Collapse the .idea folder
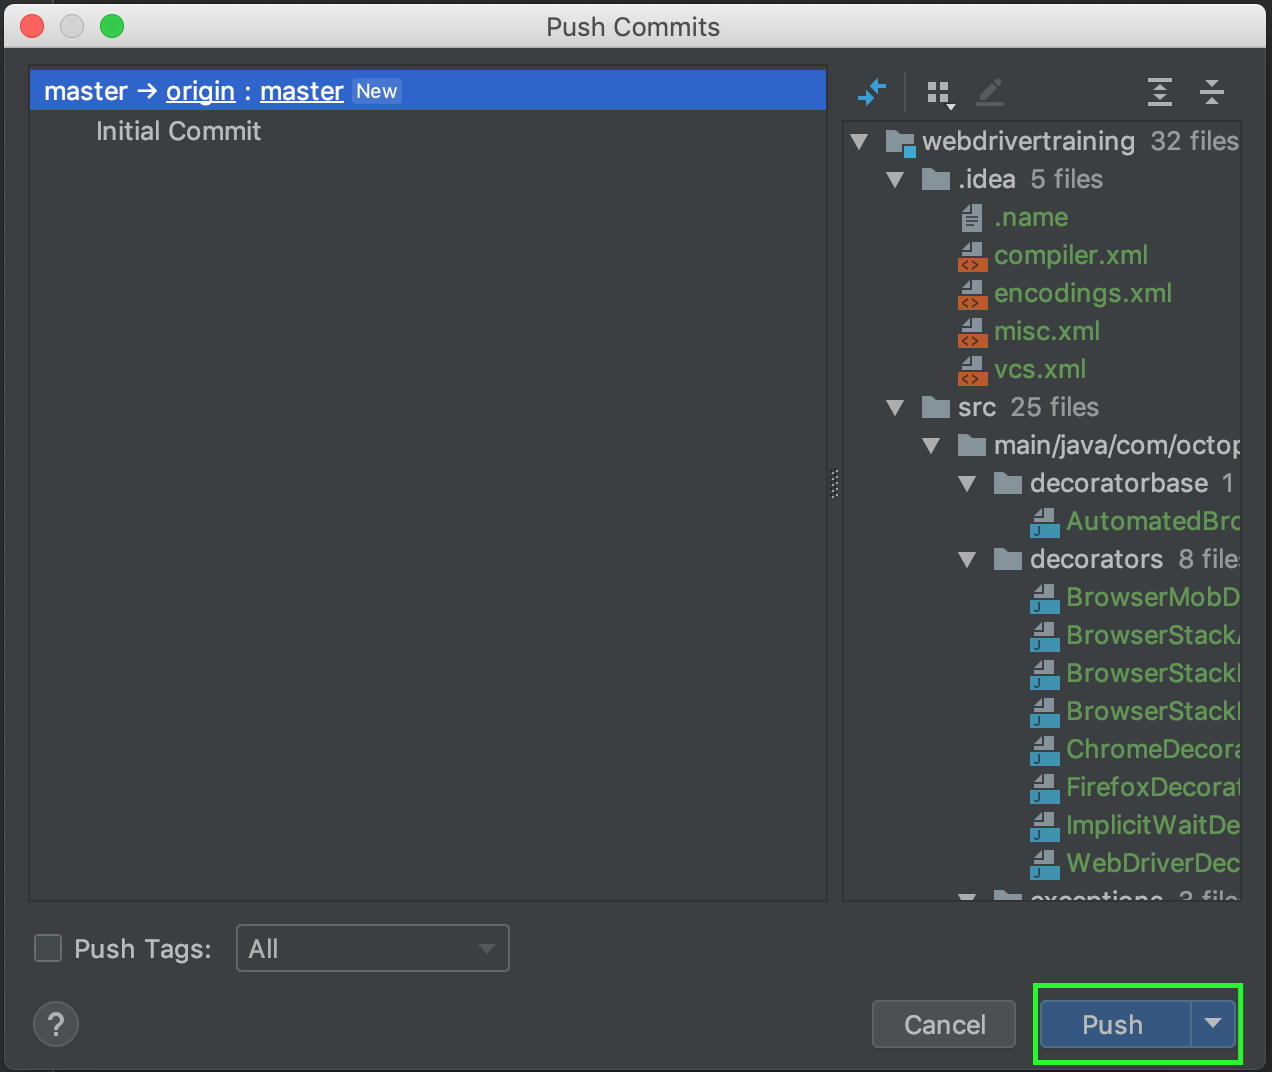The image size is (1272, 1072). (x=895, y=180)
